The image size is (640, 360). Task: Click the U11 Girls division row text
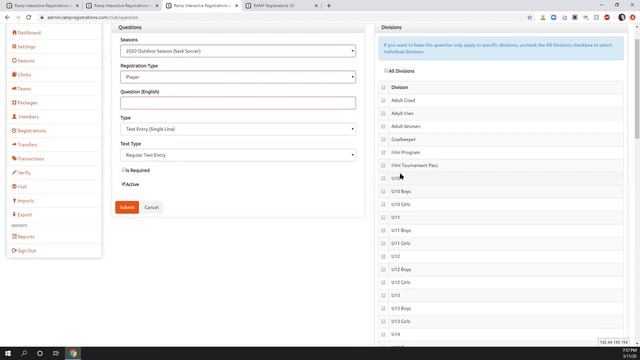[400, 244]
